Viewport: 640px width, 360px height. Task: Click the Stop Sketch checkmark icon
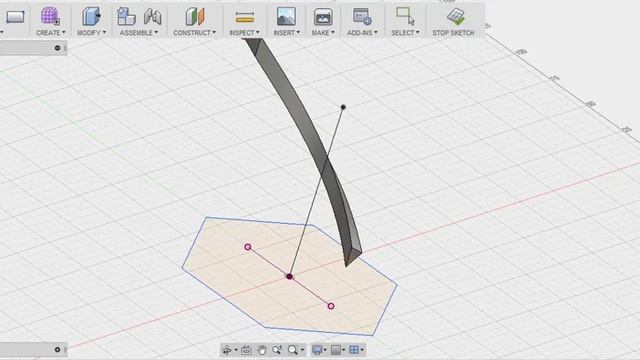click(x=456, y=16)
